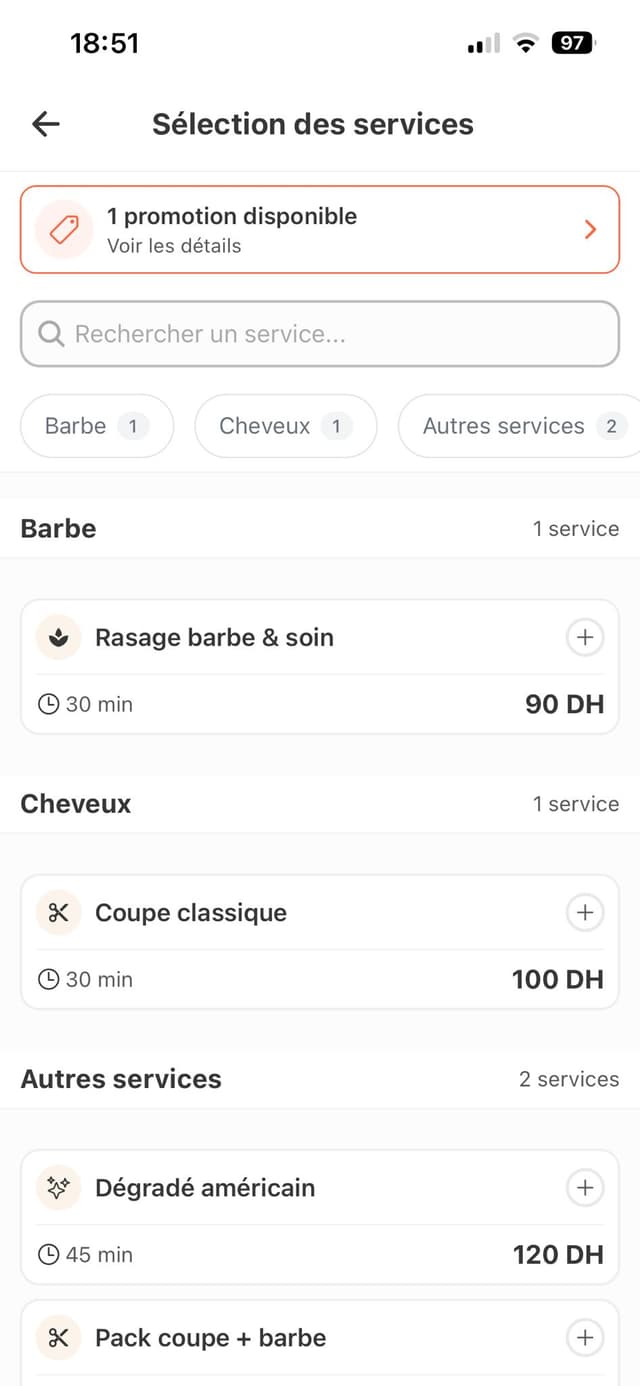Select the Cheveux filter chip
640x1386 pixels.
pyautogui.click(x=285, y=426)
